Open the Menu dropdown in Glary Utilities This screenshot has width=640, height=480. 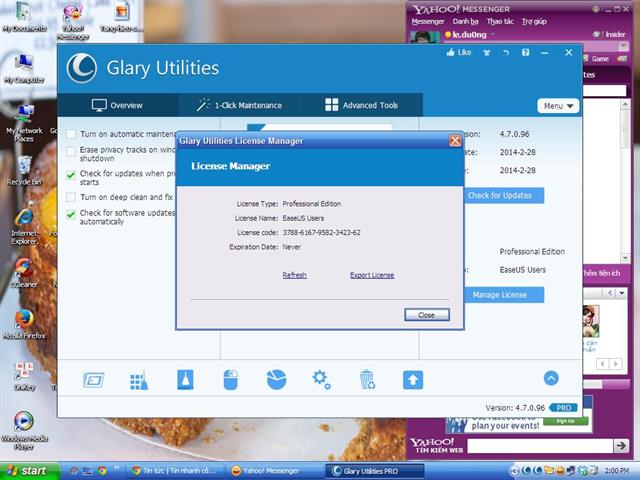558,106
